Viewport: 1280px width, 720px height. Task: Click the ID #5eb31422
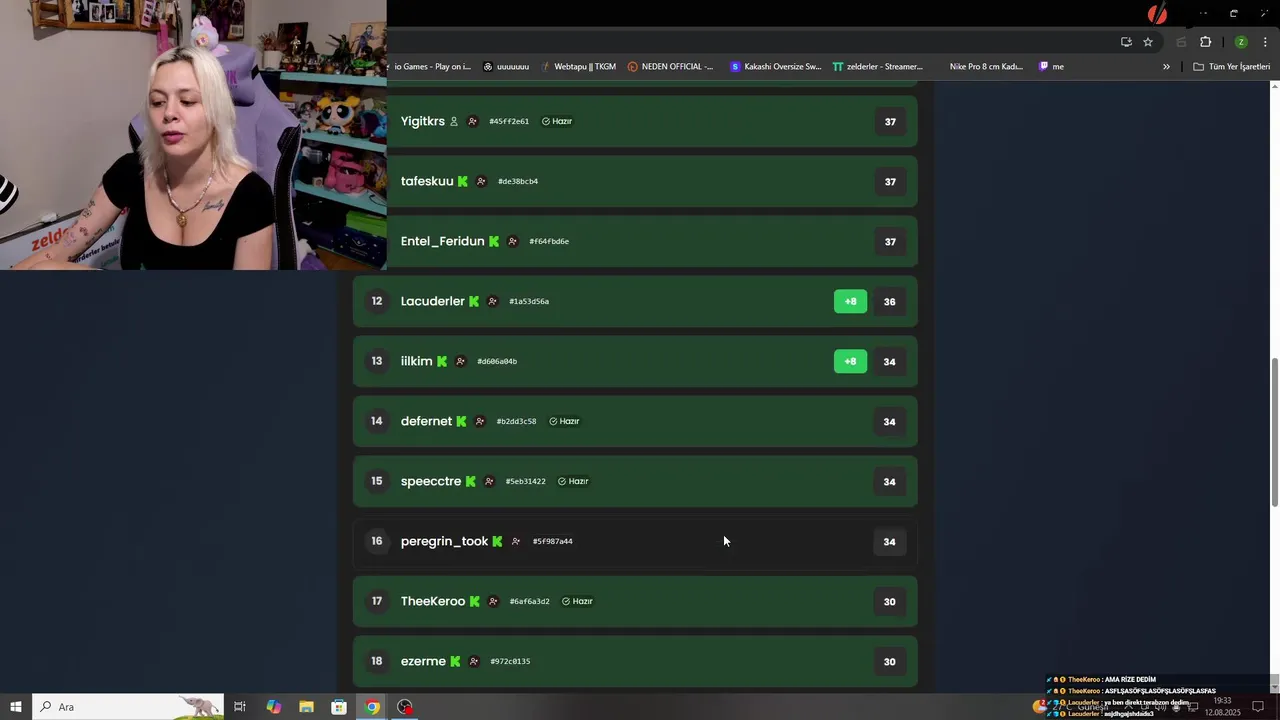[x=525, y=481]
